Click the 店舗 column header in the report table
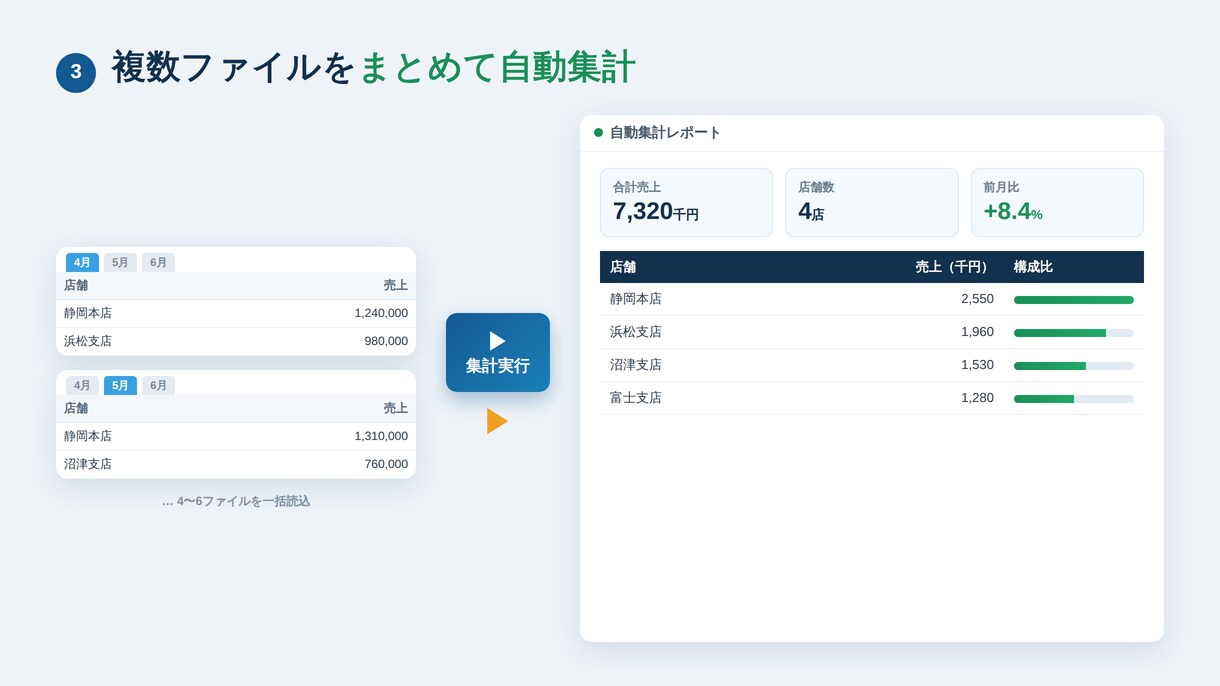This screenshot has width=1220, height=686. [x=623, y=267]
